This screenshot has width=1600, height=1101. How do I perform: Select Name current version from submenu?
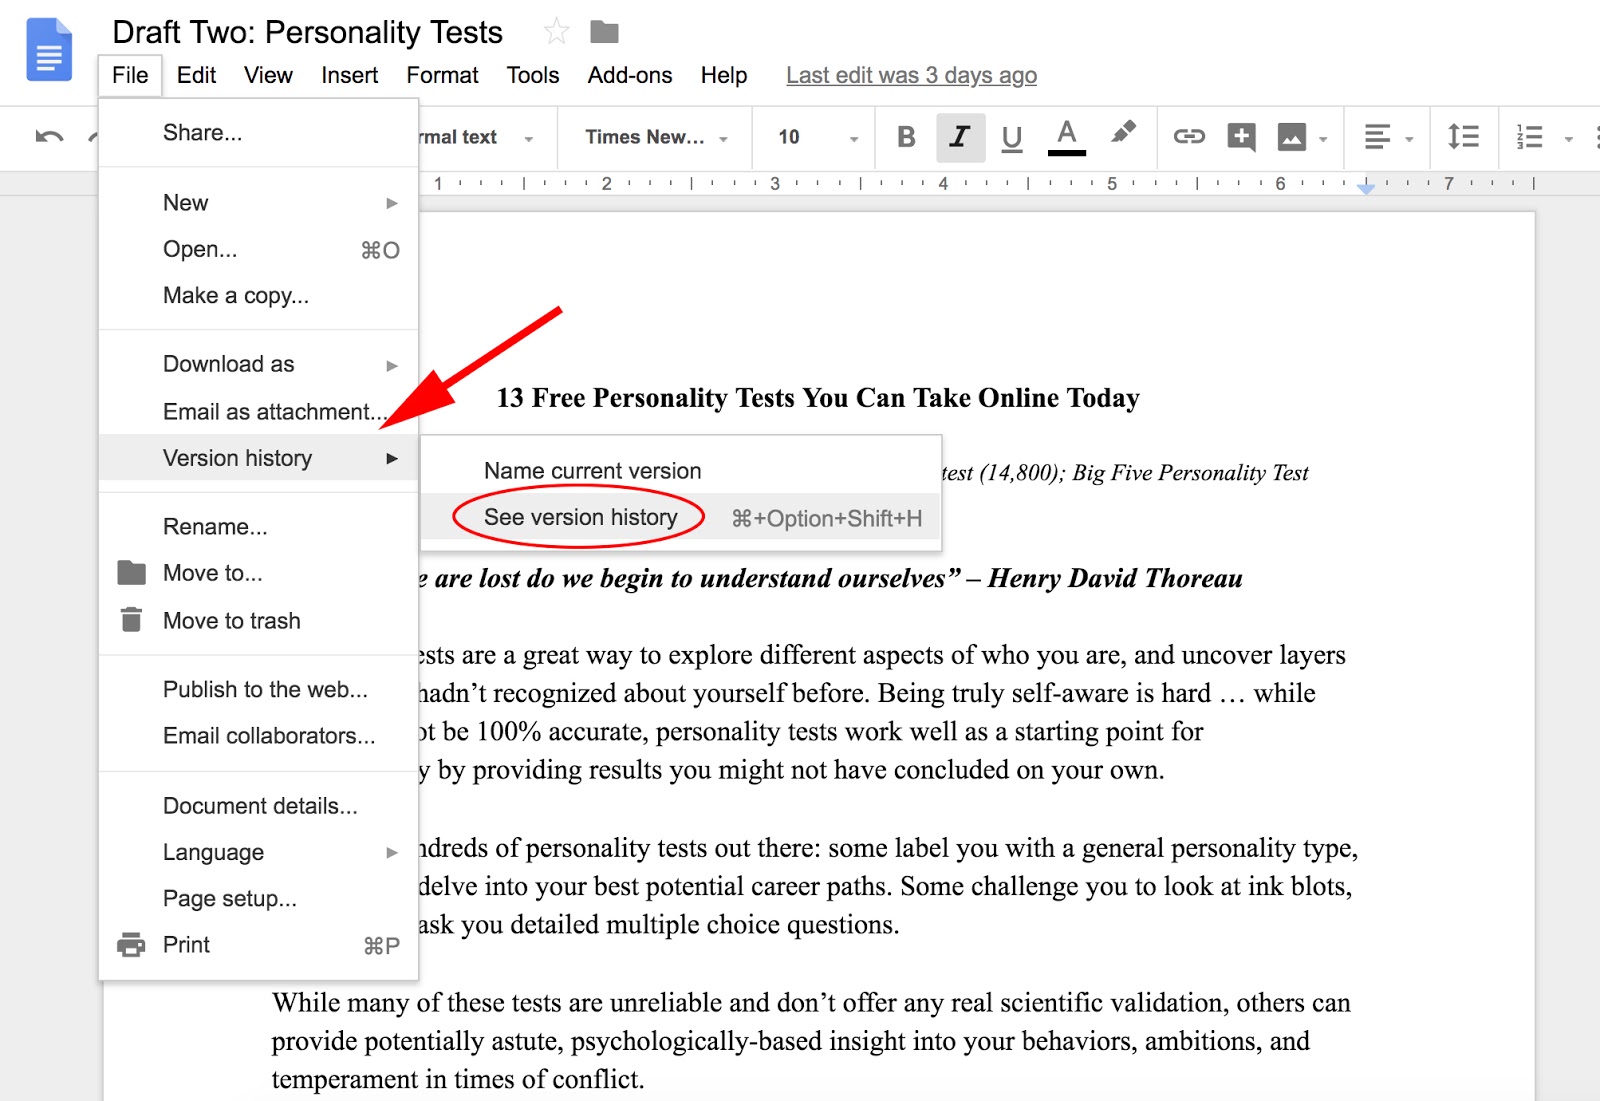pyautogui.click(x=592, y=470)
